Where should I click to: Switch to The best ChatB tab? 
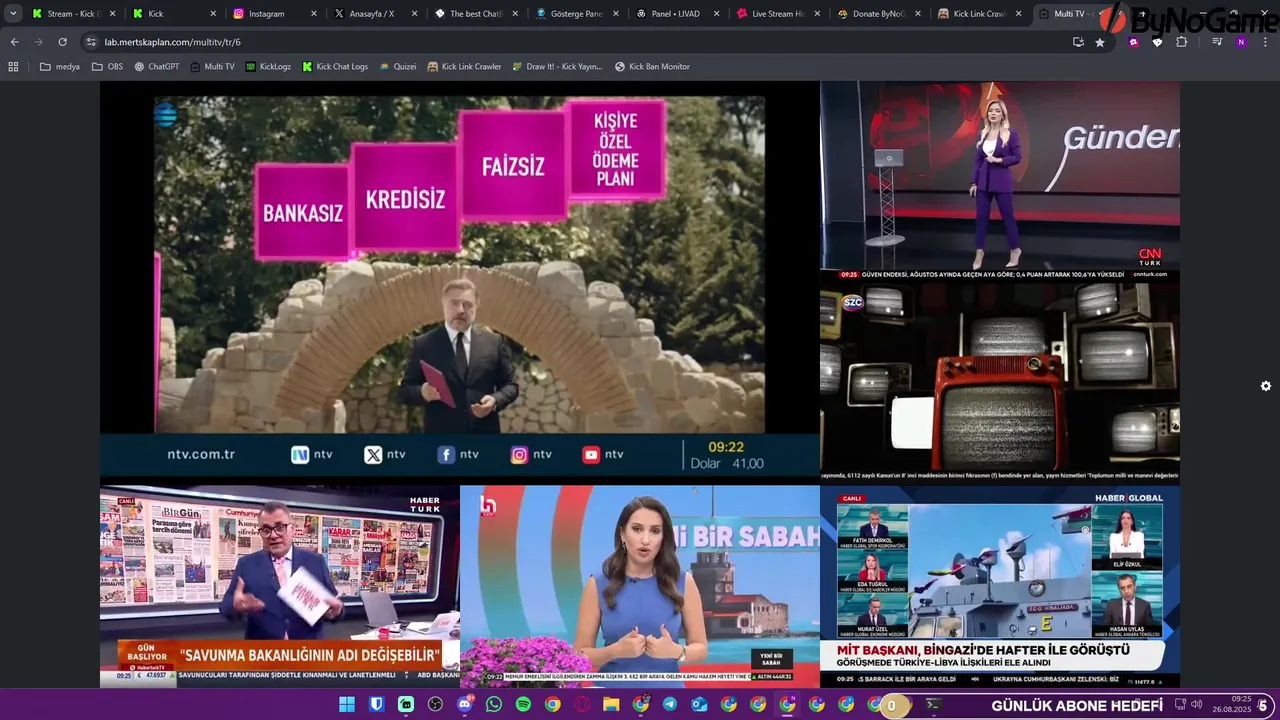pyautogui.click(x=476, y=14)
